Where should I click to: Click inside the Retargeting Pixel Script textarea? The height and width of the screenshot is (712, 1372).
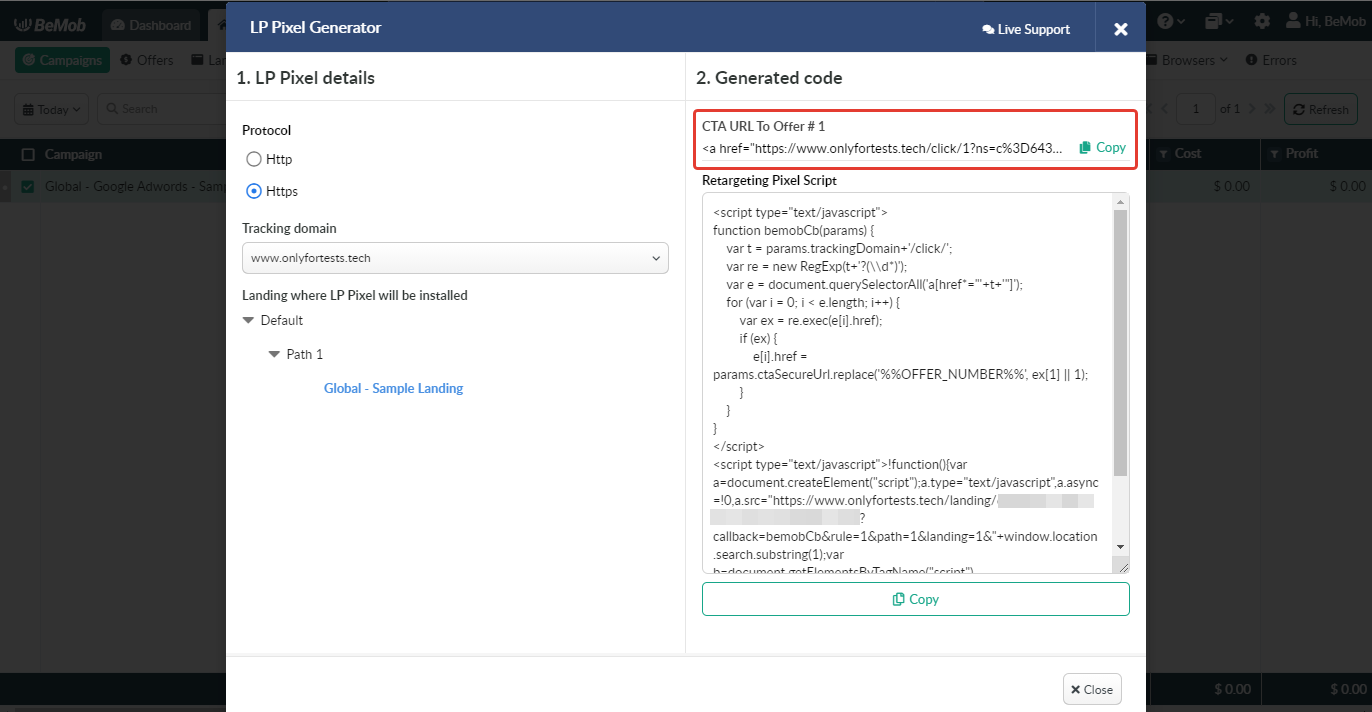(x=906, y=383)
